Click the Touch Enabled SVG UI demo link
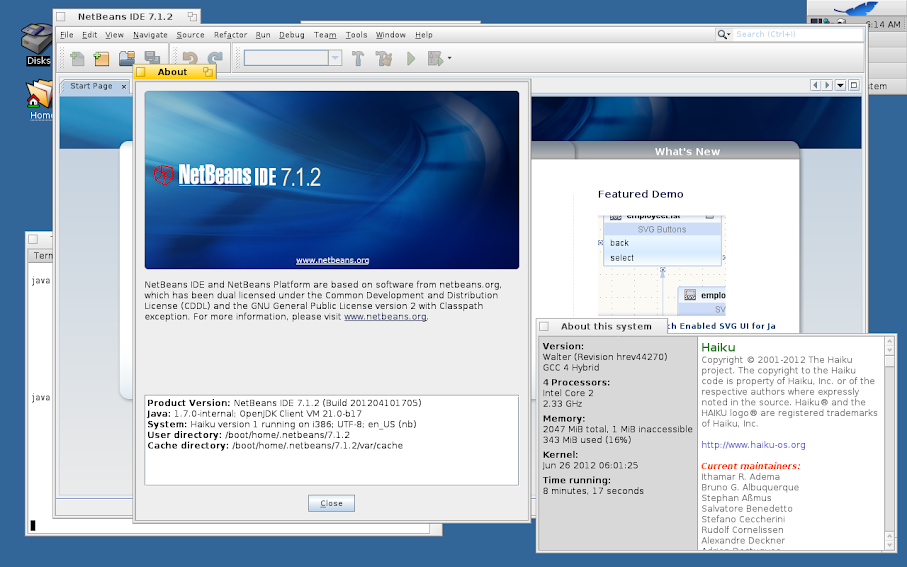907x567 pixels. (721, 326)
